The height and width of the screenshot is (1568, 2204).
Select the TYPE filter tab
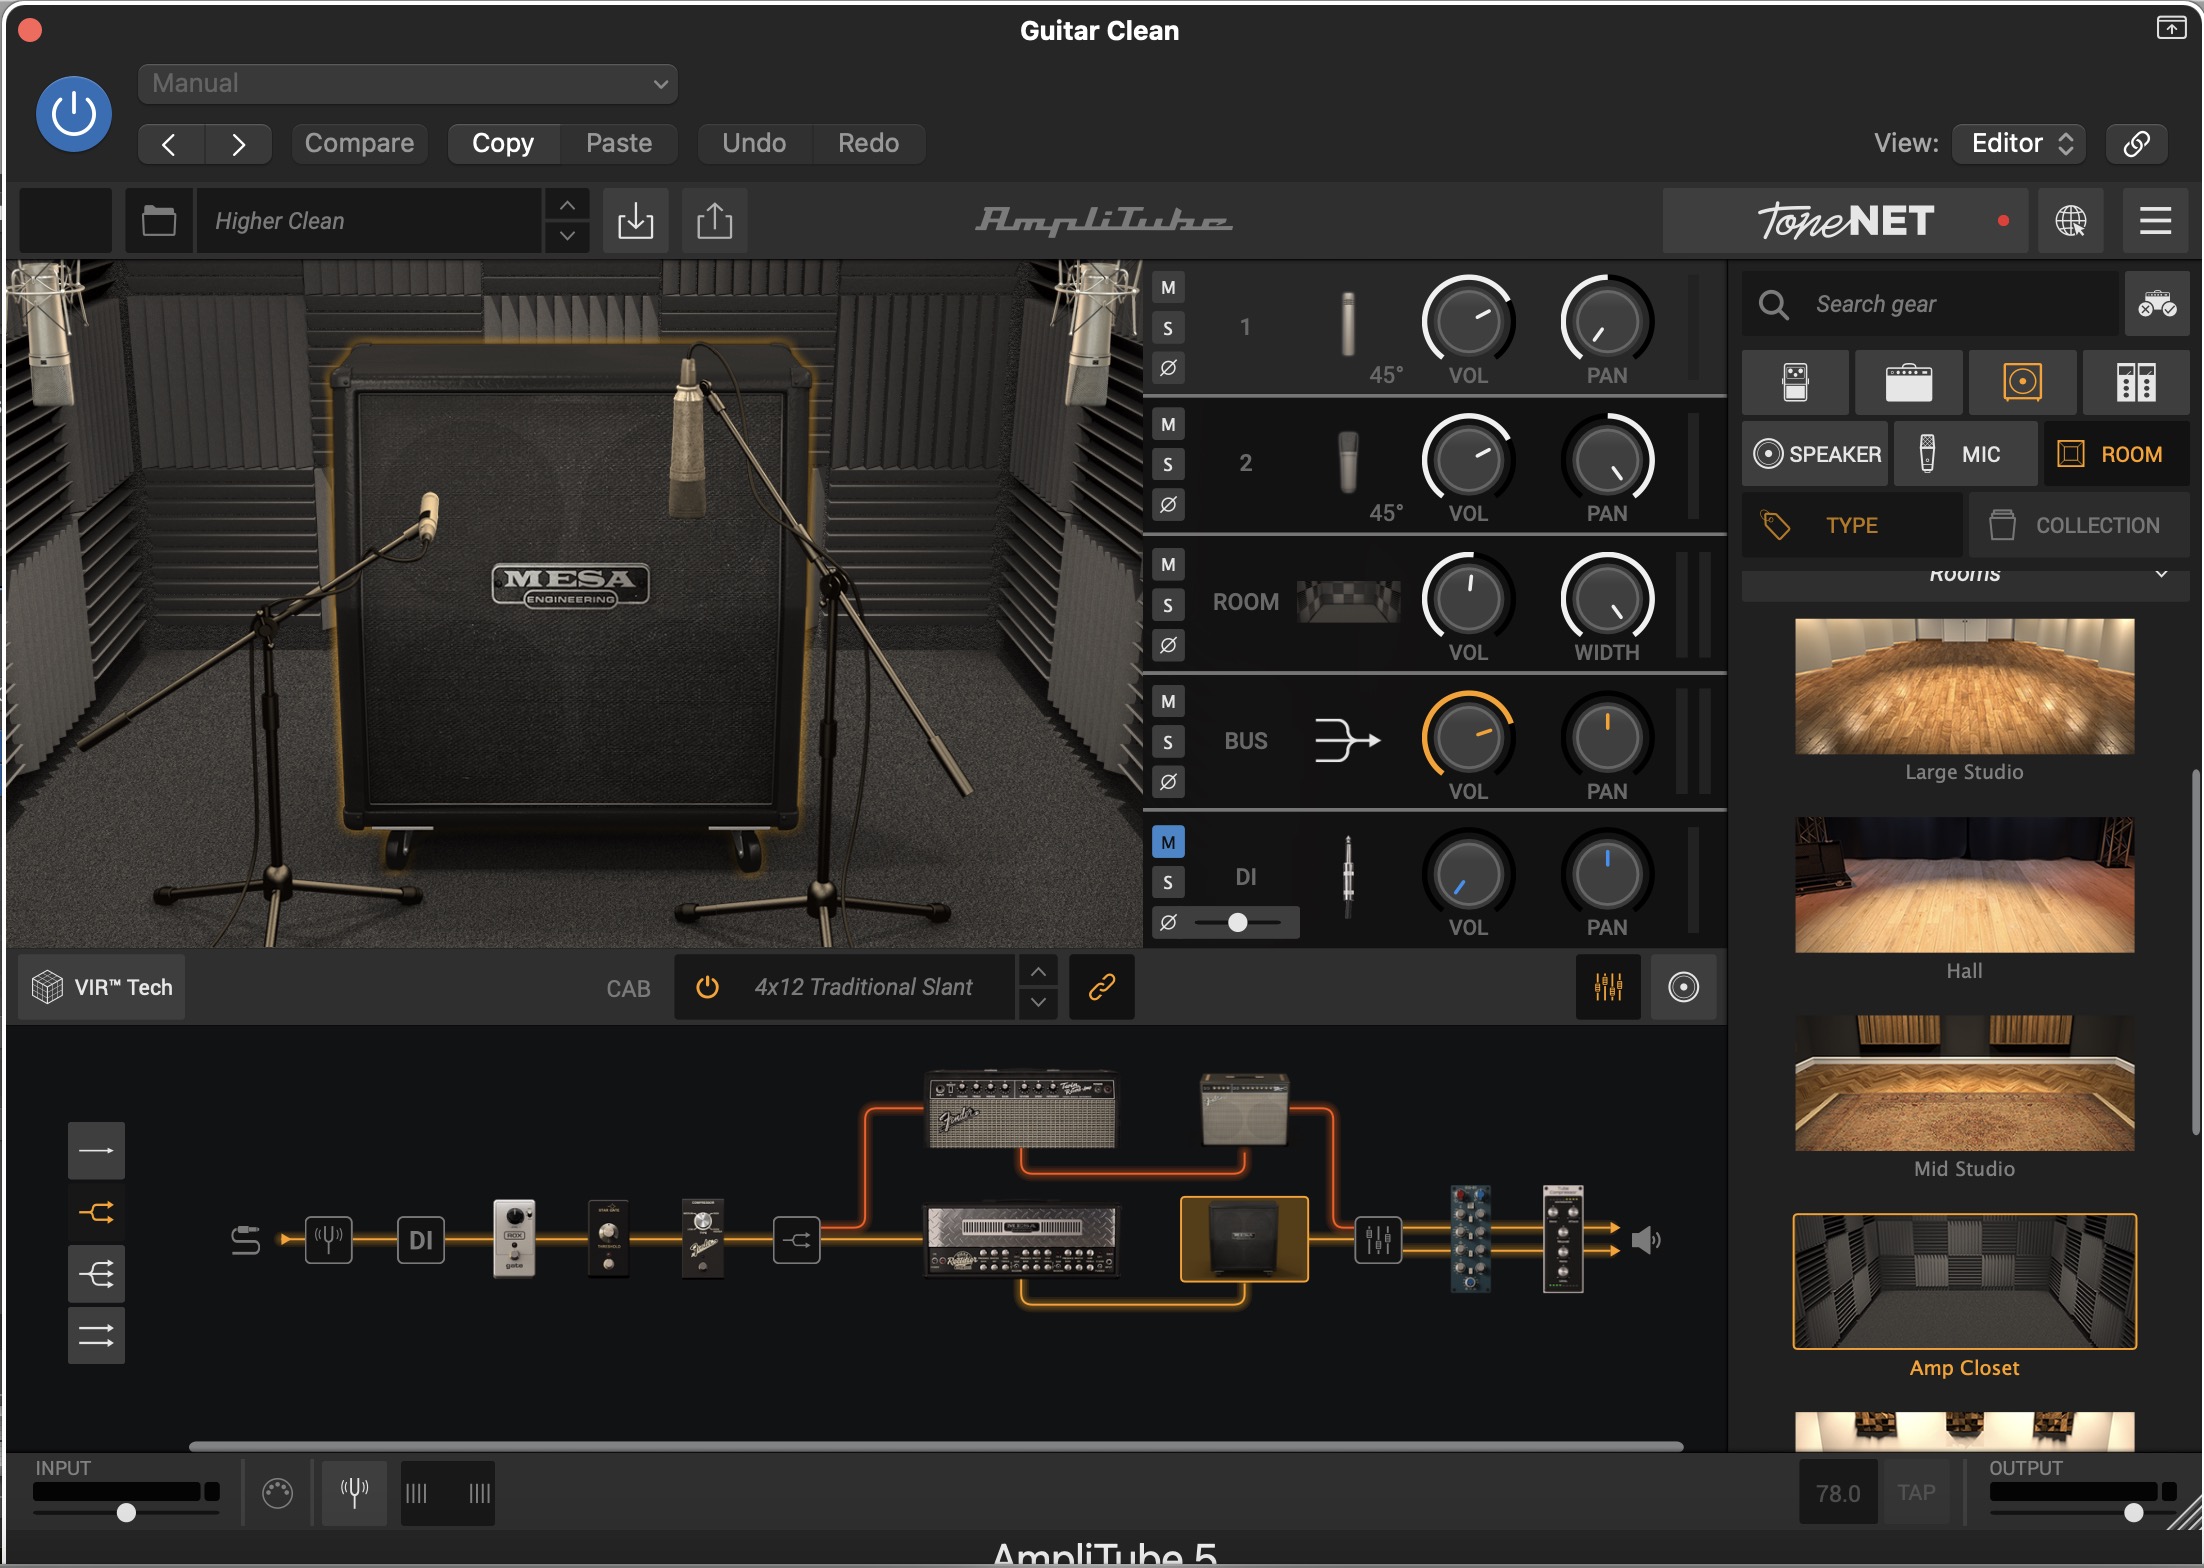1852,525
